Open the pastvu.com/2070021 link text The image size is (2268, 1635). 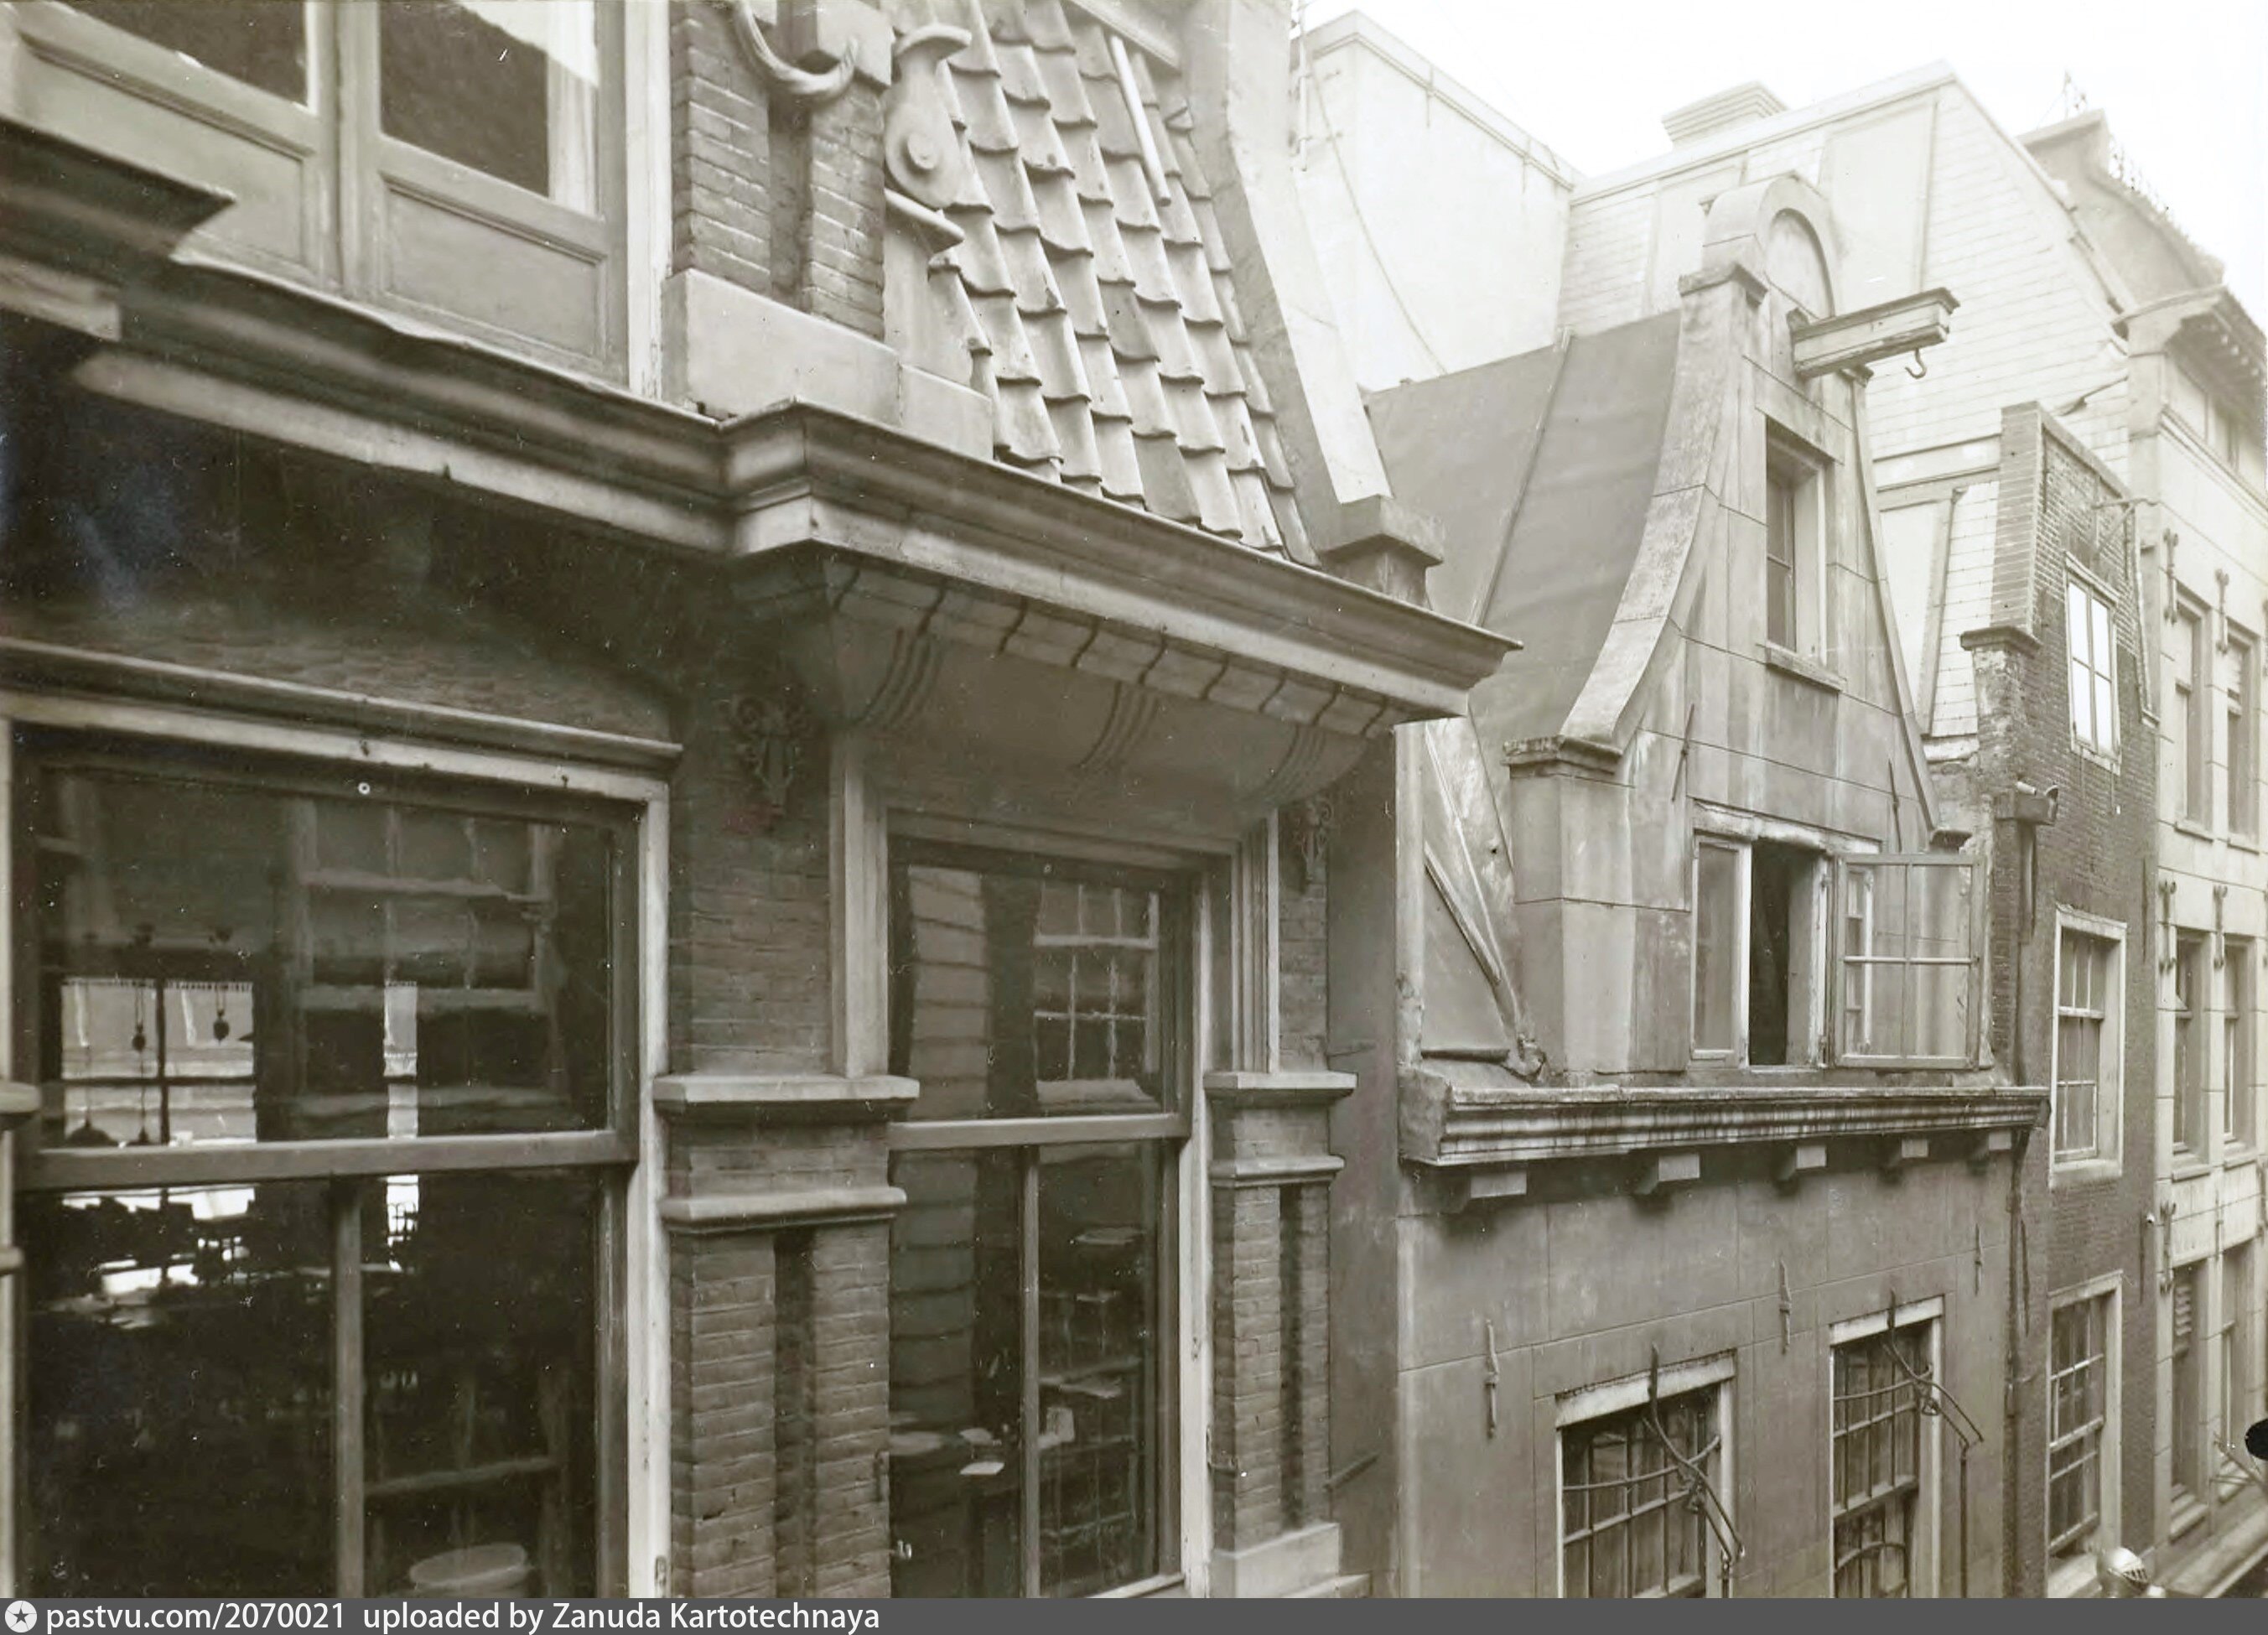coord(196,1618)
